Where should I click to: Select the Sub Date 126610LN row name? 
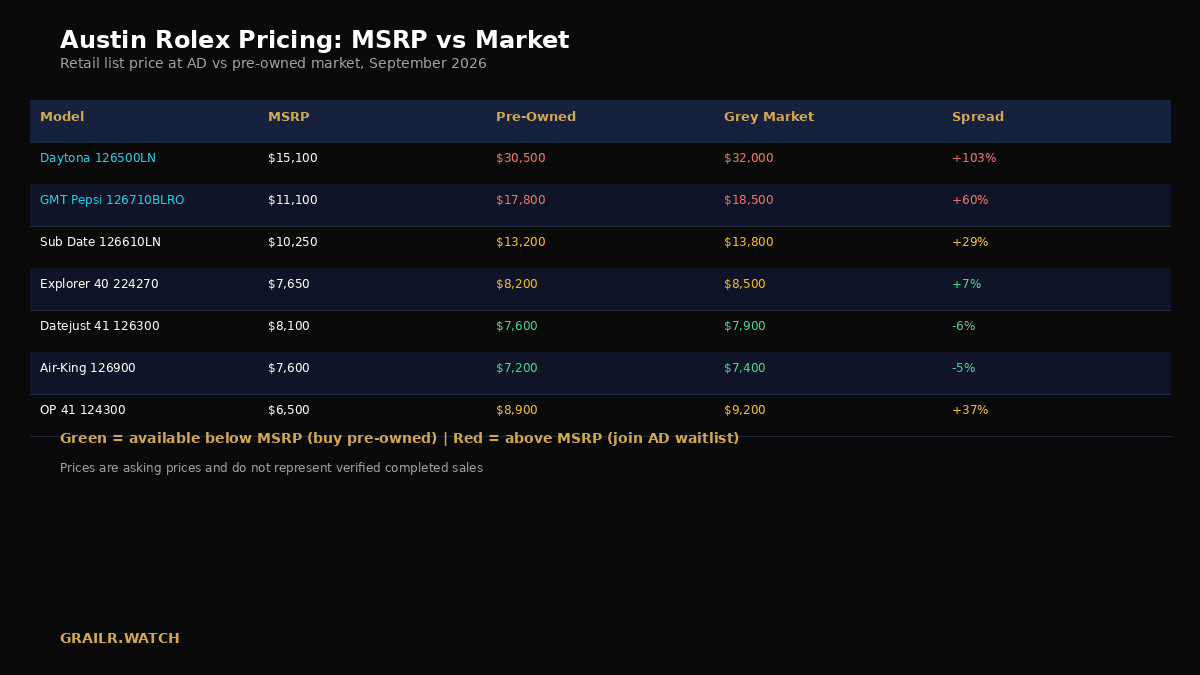pos(100,242)
